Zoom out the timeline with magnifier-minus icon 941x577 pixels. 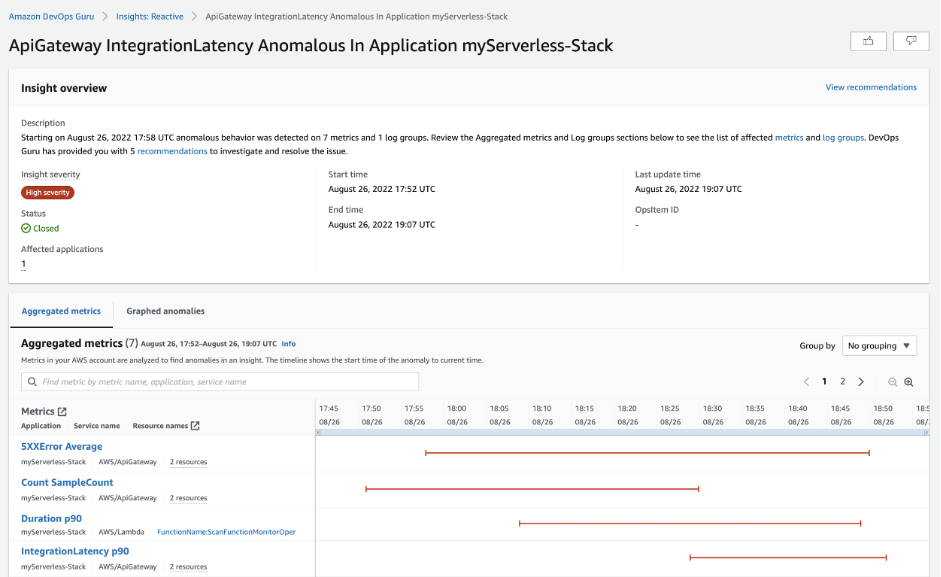pos(893,382)
